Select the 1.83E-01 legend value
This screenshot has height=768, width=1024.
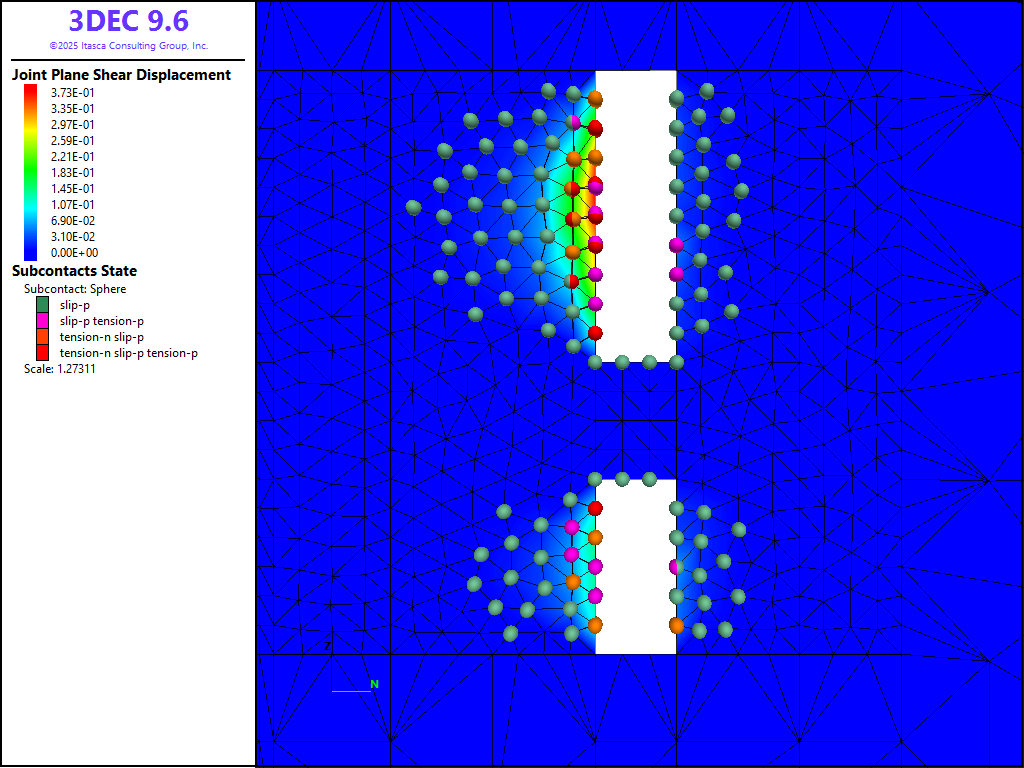73,172
